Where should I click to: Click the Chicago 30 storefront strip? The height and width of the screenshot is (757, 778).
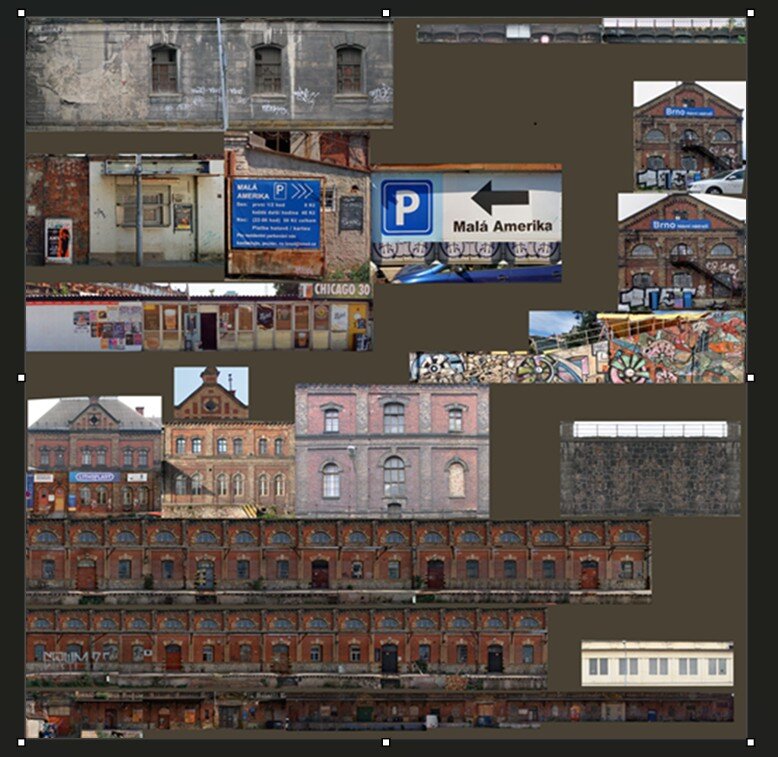[x=198, y=319]
